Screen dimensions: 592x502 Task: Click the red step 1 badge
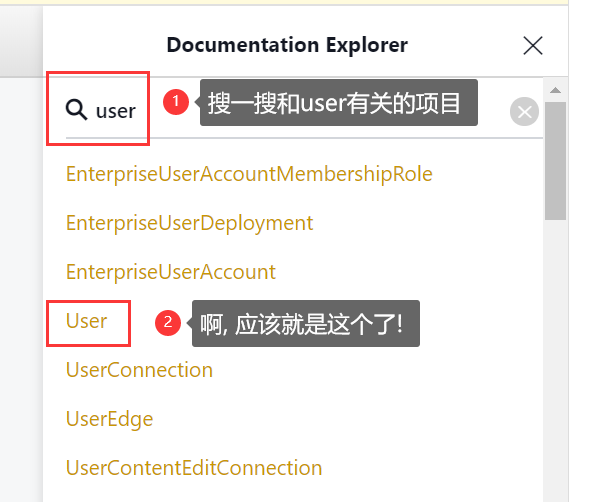click(176, 102)
